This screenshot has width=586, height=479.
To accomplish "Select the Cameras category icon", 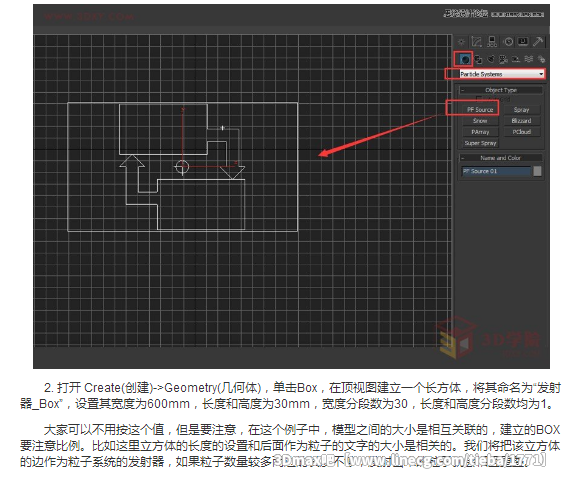I will point(503,59).
